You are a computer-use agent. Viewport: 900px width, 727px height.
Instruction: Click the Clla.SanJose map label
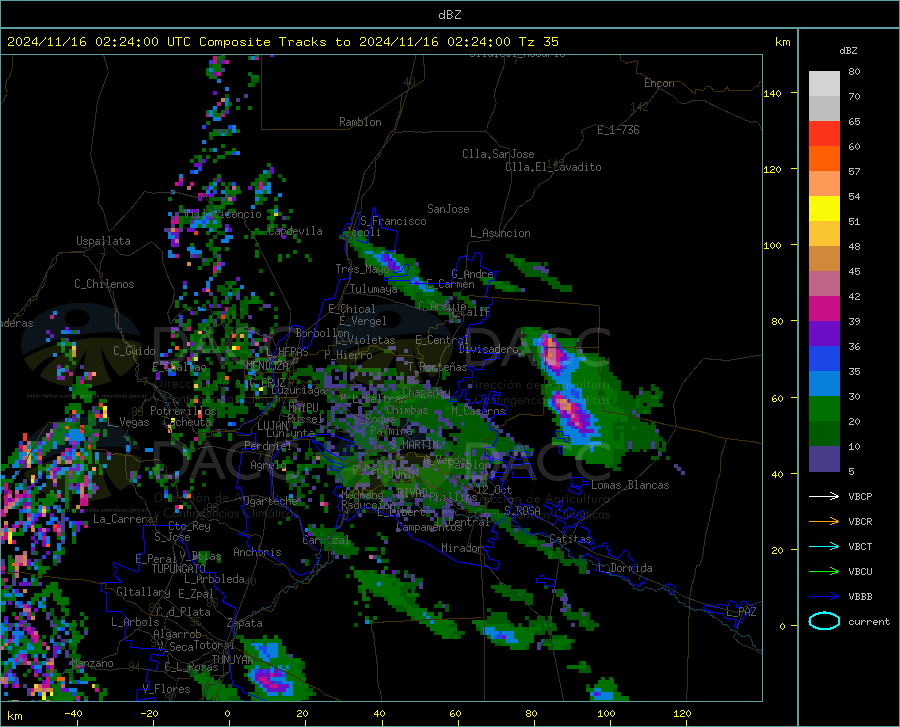point(498,154)
